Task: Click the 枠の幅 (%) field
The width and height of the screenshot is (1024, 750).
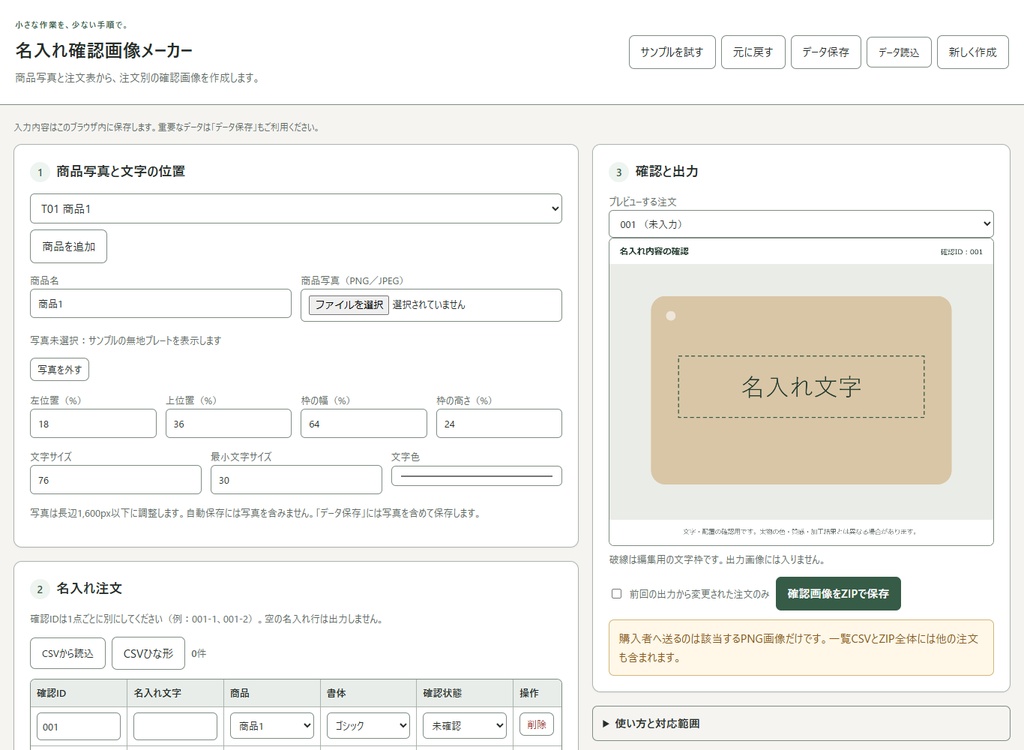Action: (364, 423)
